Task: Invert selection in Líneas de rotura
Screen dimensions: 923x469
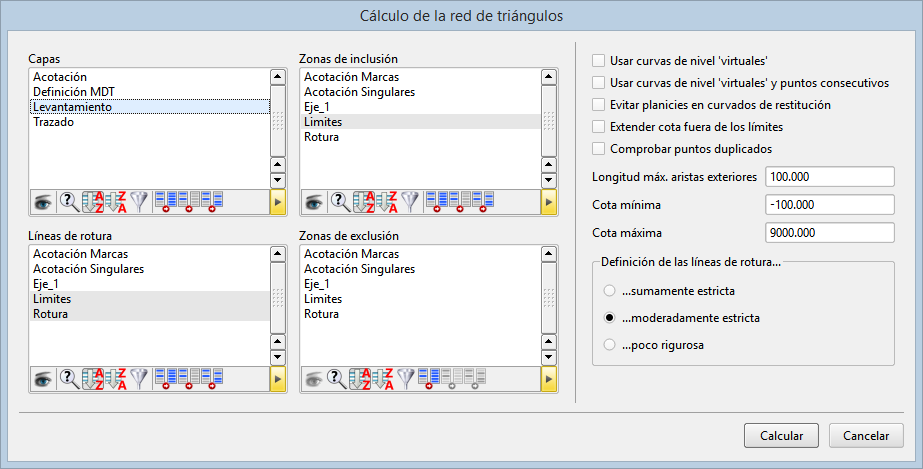Action: pos(212,379)
